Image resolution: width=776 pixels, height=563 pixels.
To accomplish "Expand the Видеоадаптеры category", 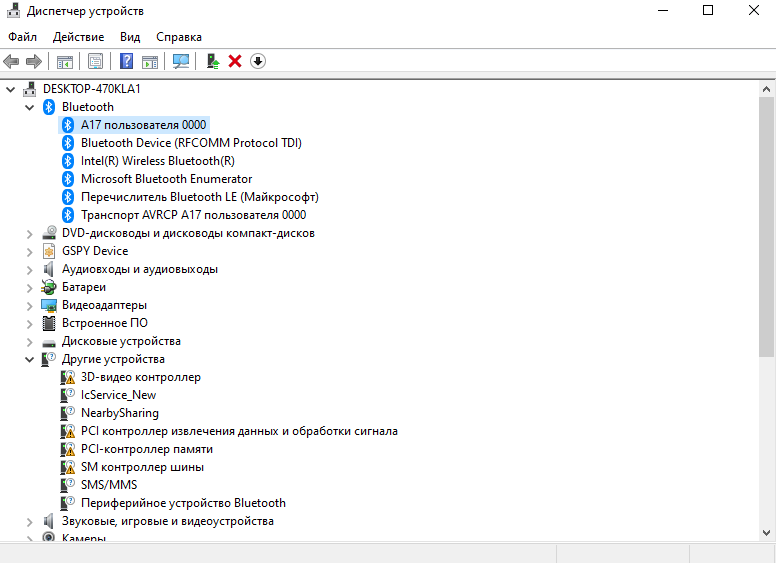I will click(x=30, y=306).
